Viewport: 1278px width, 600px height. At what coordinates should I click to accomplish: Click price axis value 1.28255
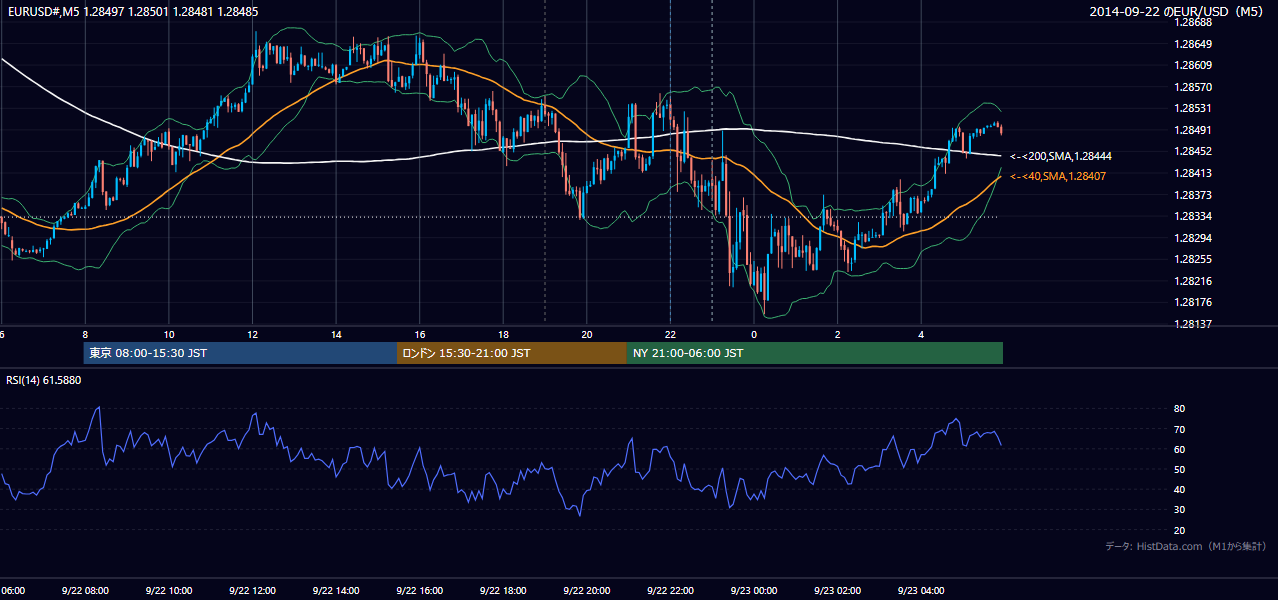[1193, 259]
